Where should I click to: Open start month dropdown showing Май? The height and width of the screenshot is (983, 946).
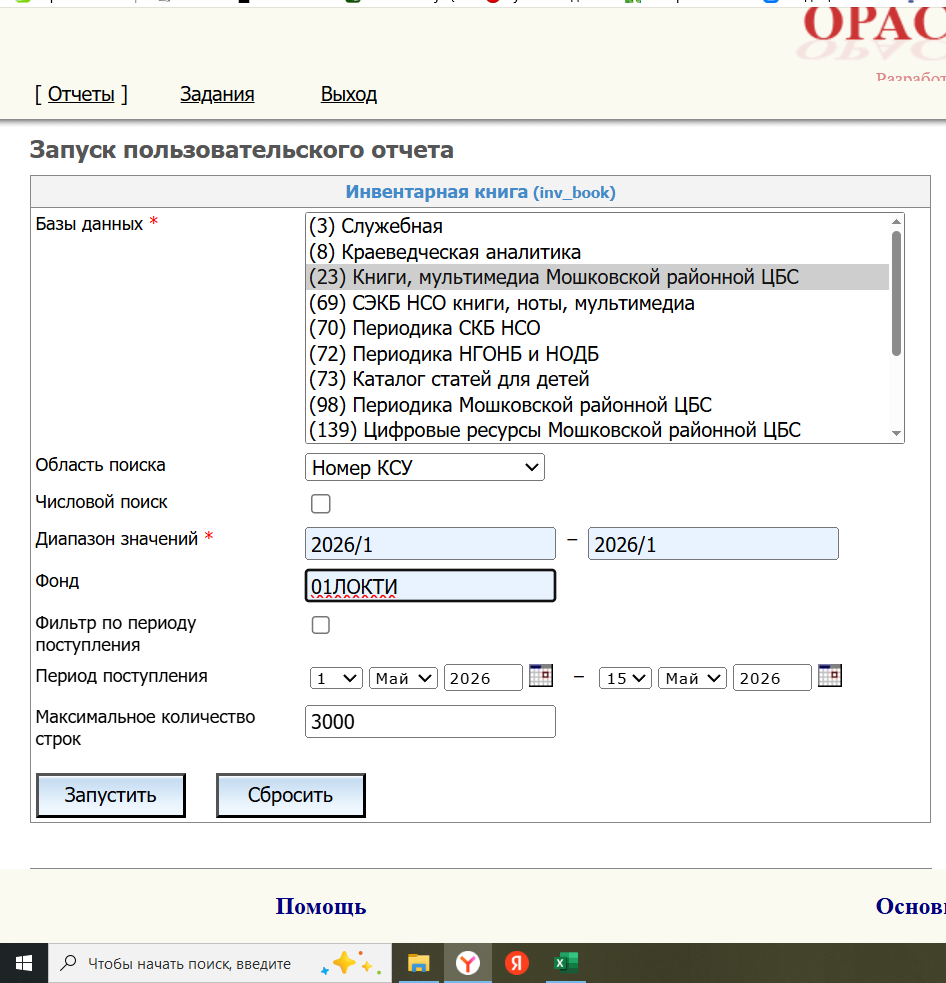pyautogui.click(x=403, y=678)
